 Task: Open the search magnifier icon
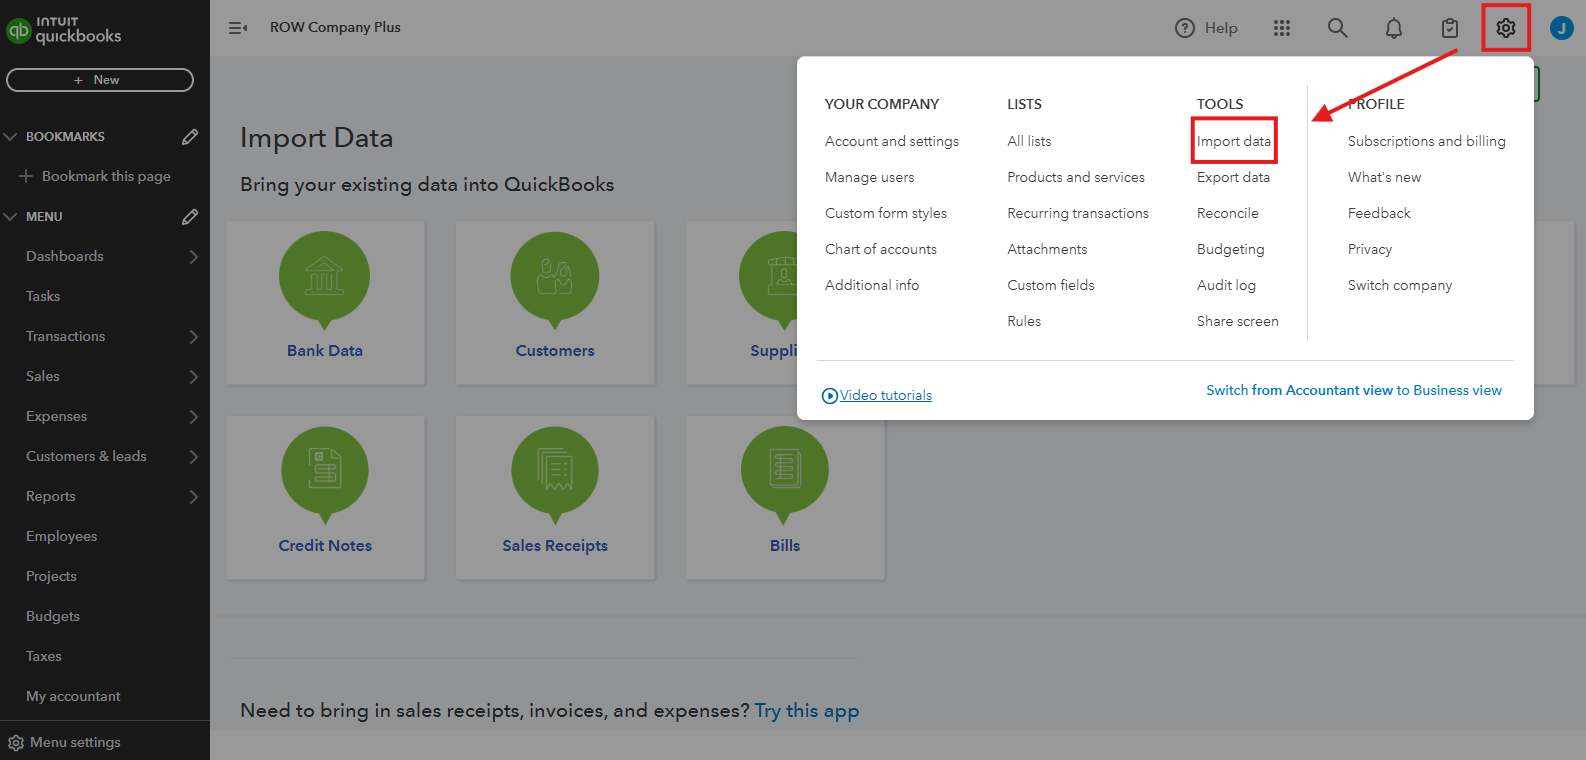click(x=1337, y=28)
